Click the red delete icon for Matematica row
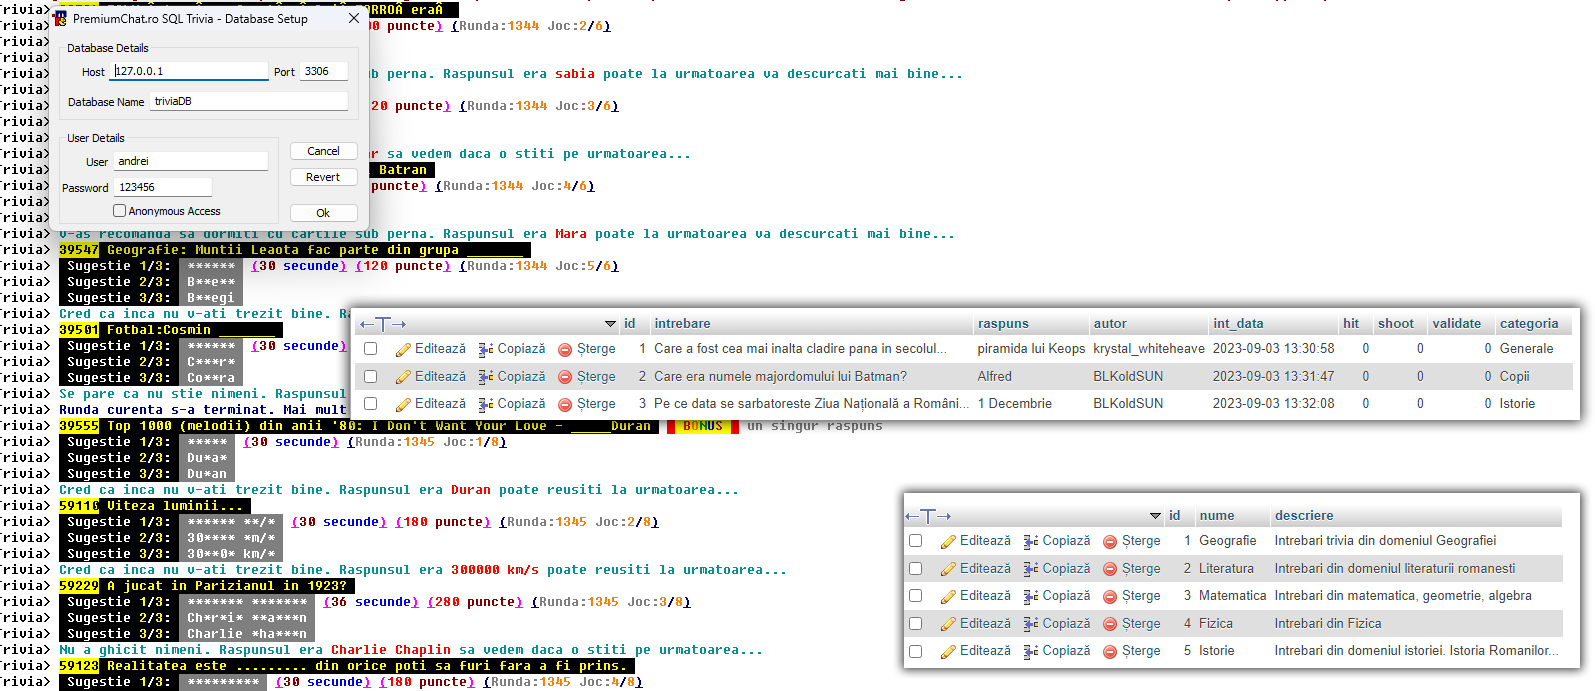This screenshot has width=1595, height=691. pyautogui.click(x=1110, y=597)
